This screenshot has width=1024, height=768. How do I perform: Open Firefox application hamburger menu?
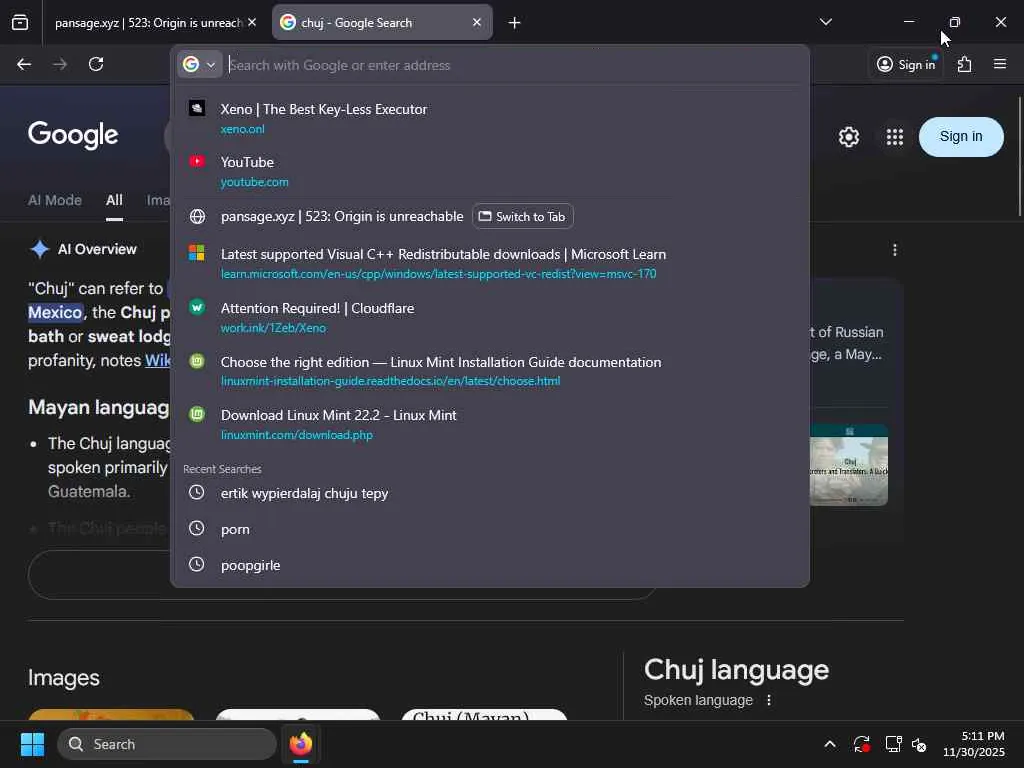tap(1000, 64)
